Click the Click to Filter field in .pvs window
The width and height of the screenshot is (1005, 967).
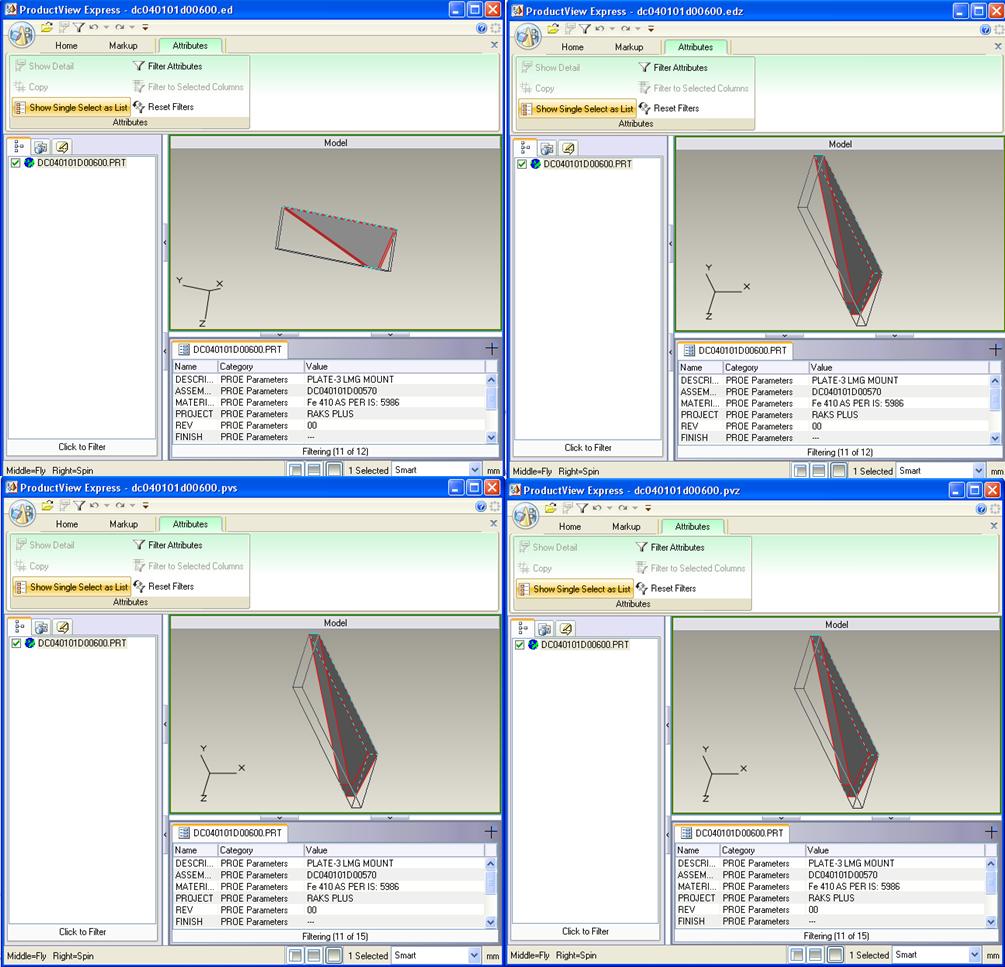point(82,932)
